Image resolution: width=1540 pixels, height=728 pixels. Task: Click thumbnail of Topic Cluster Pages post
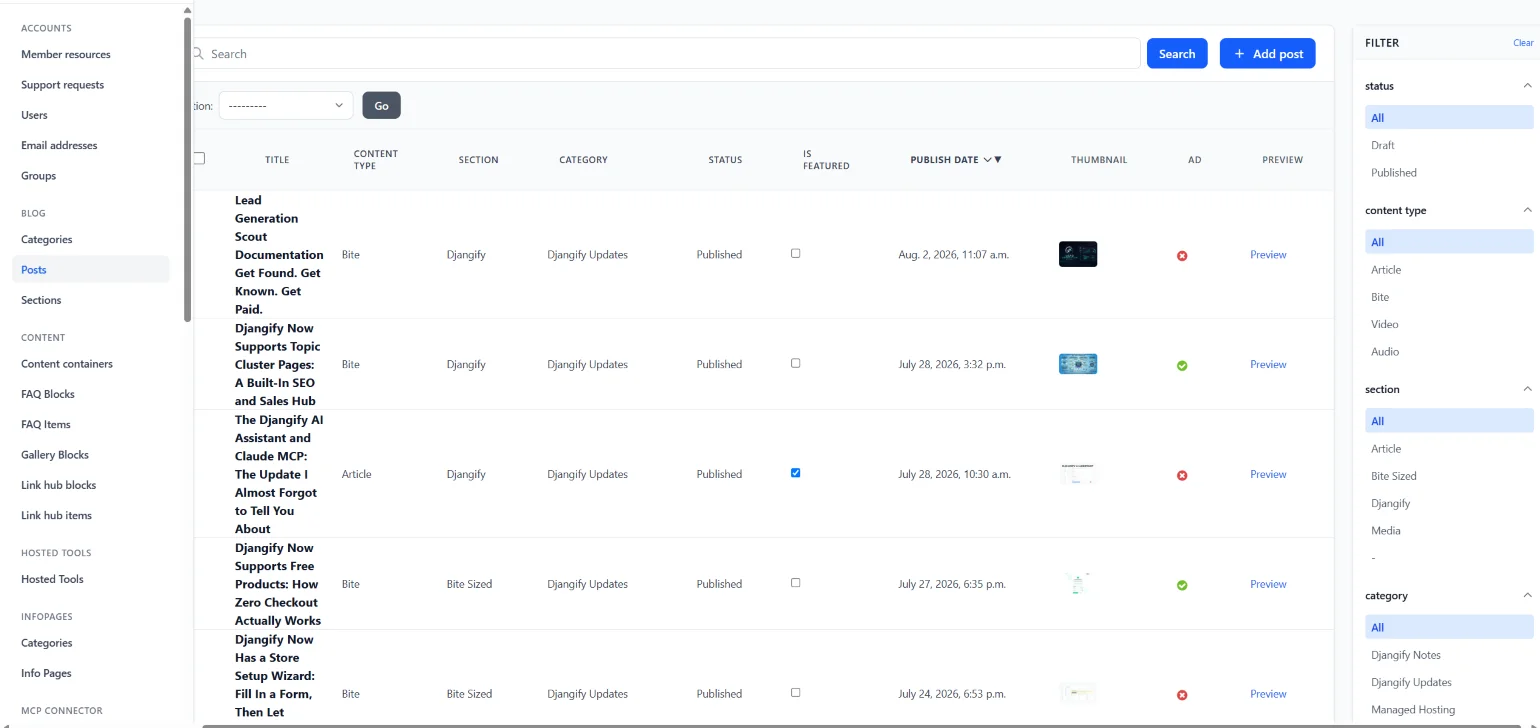(1078, 364)
